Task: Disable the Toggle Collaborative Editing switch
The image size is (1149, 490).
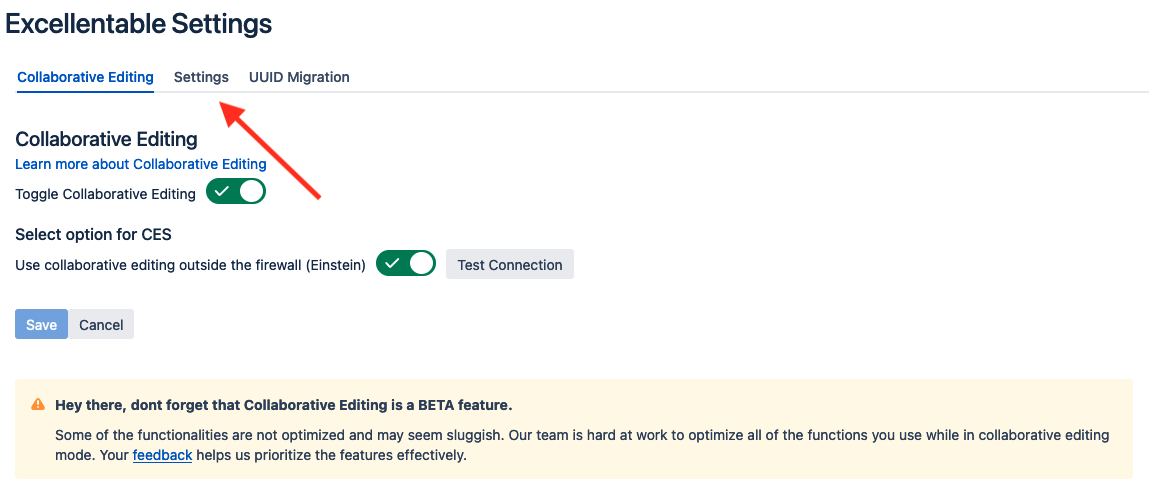Action: (x=235, y=192)
